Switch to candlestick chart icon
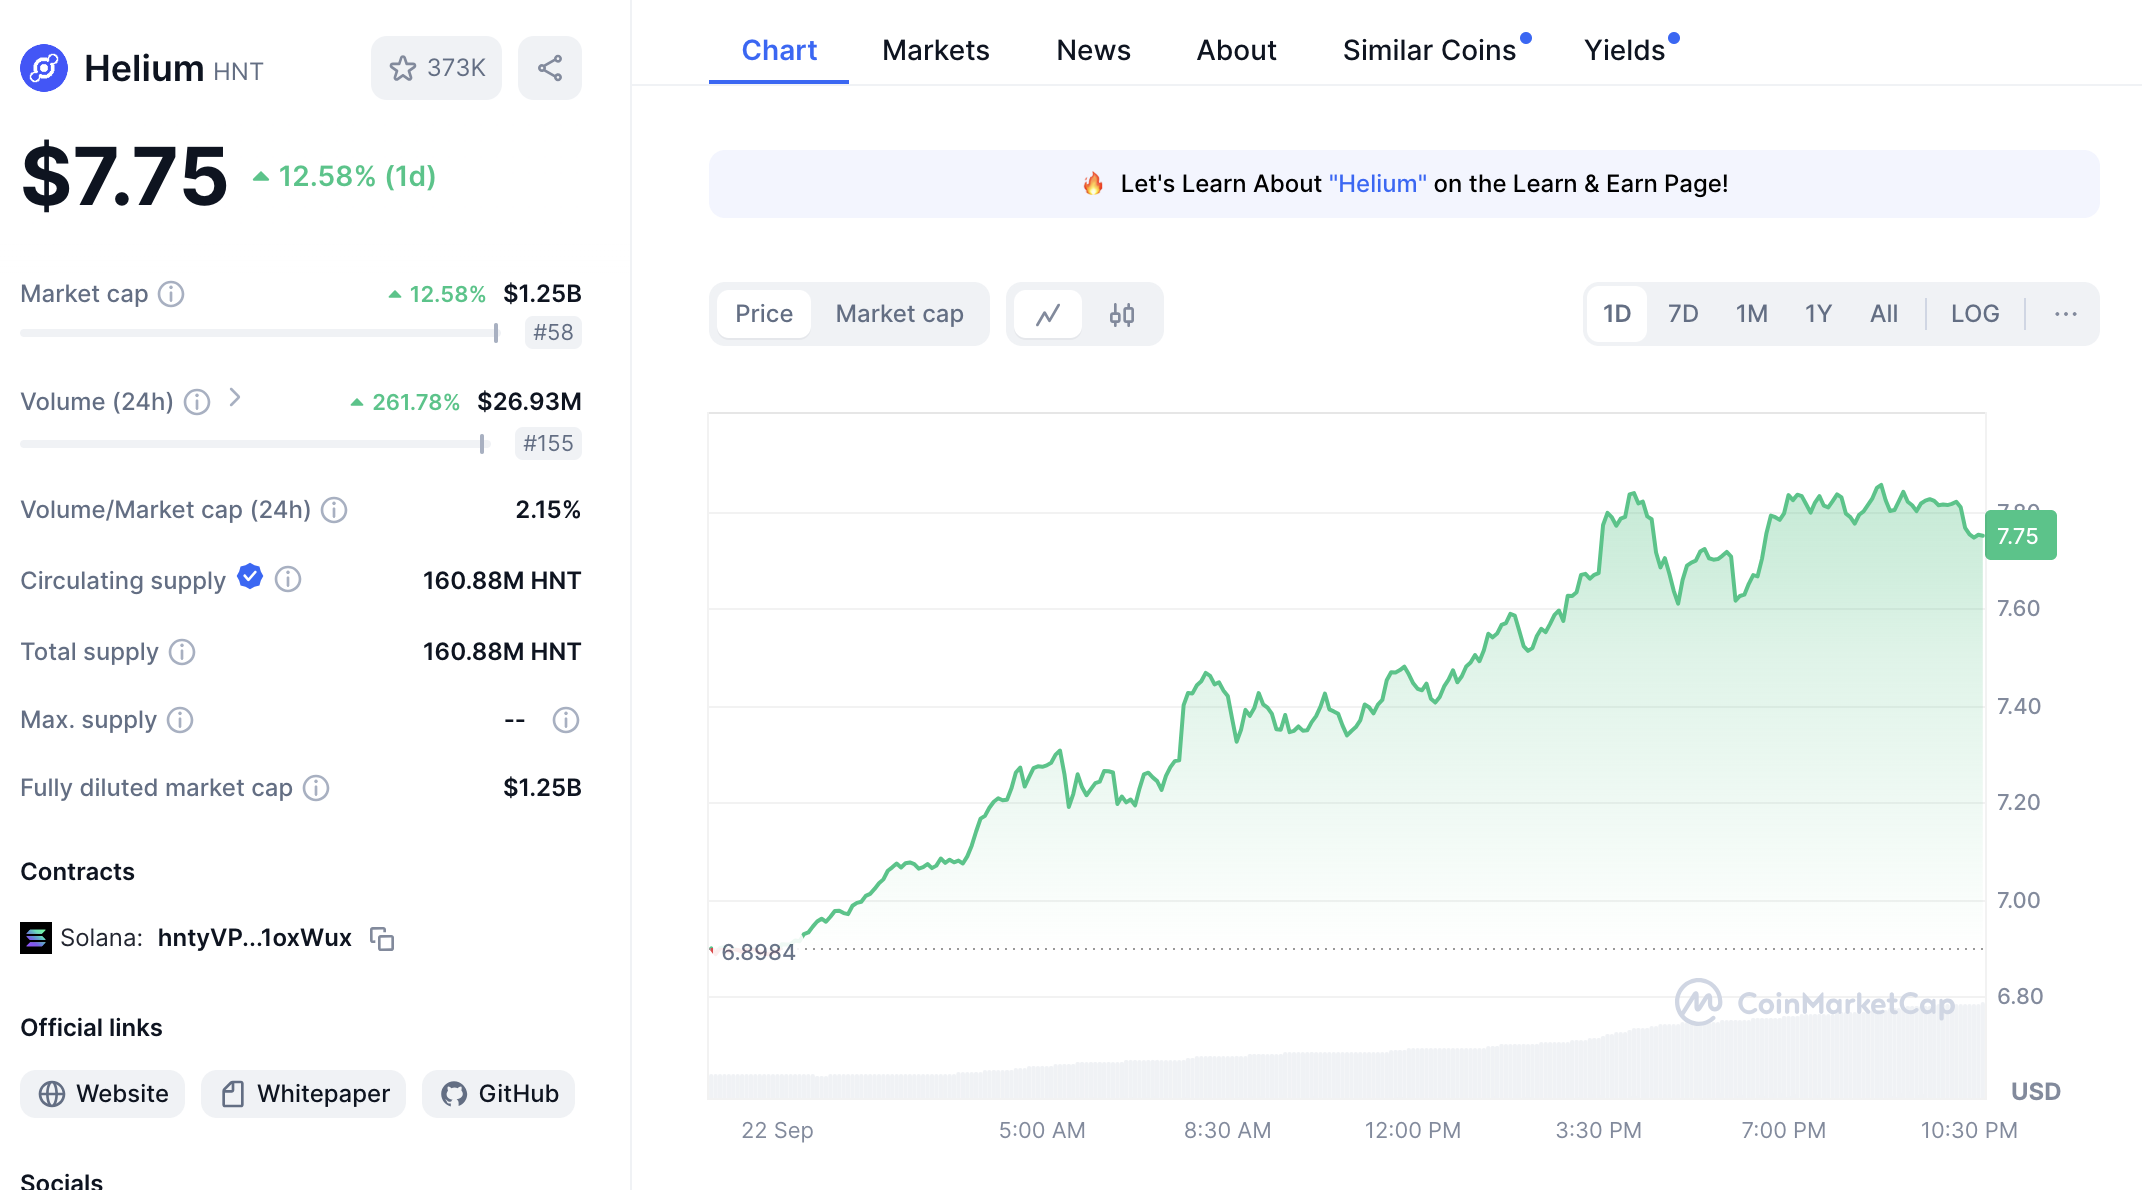 click(x=1122, y=314)
